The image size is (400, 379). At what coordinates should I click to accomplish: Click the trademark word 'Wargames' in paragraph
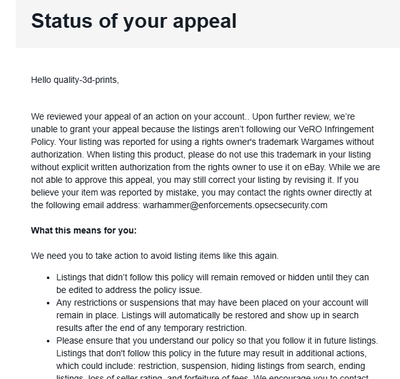[322, 142]
